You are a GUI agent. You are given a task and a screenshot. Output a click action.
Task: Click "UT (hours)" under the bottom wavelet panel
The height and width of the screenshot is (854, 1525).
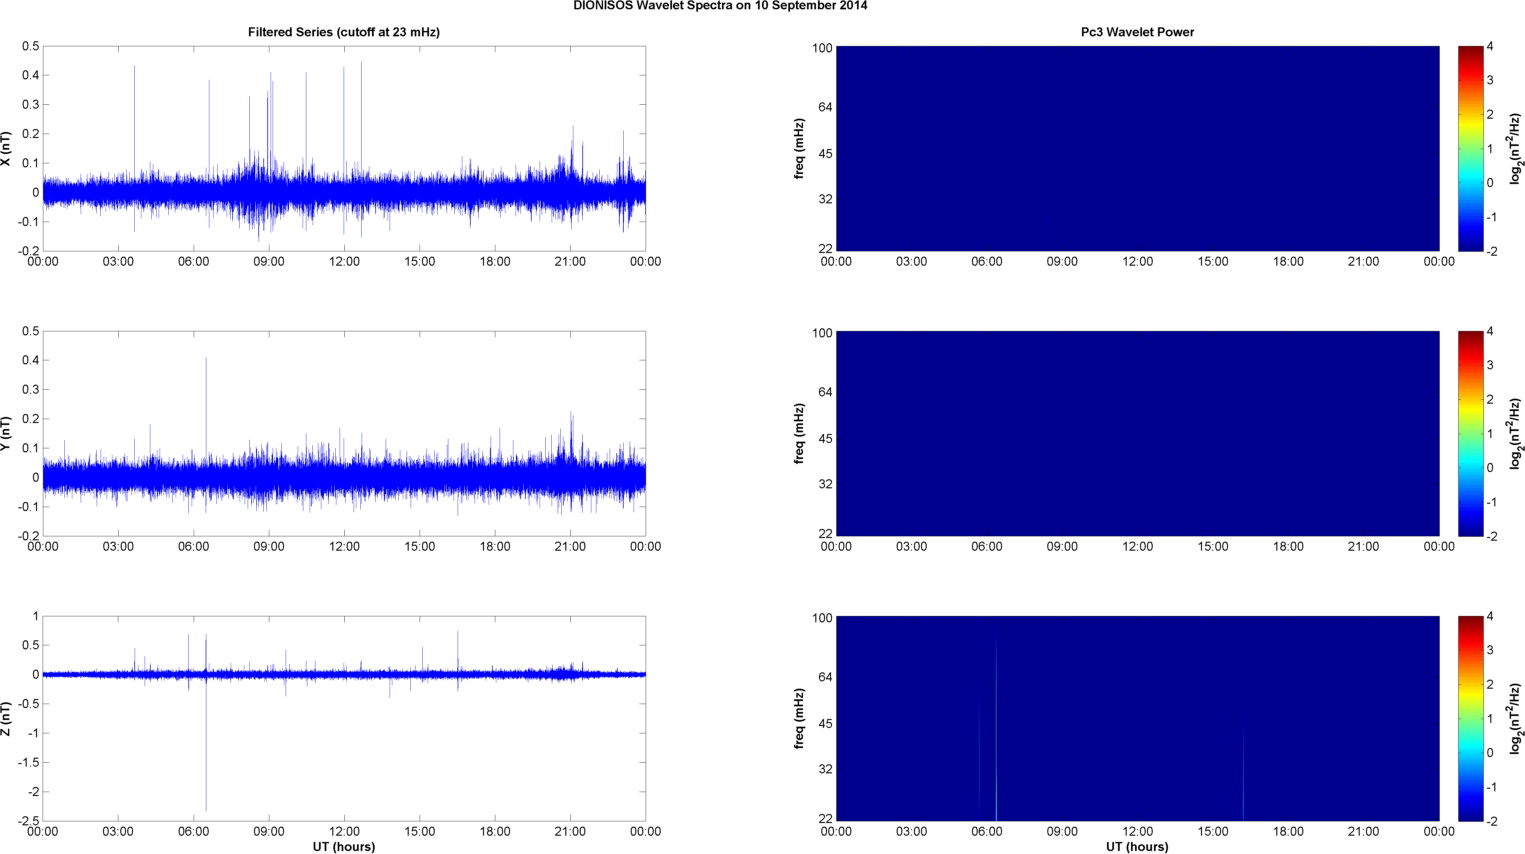(1137, 847)
